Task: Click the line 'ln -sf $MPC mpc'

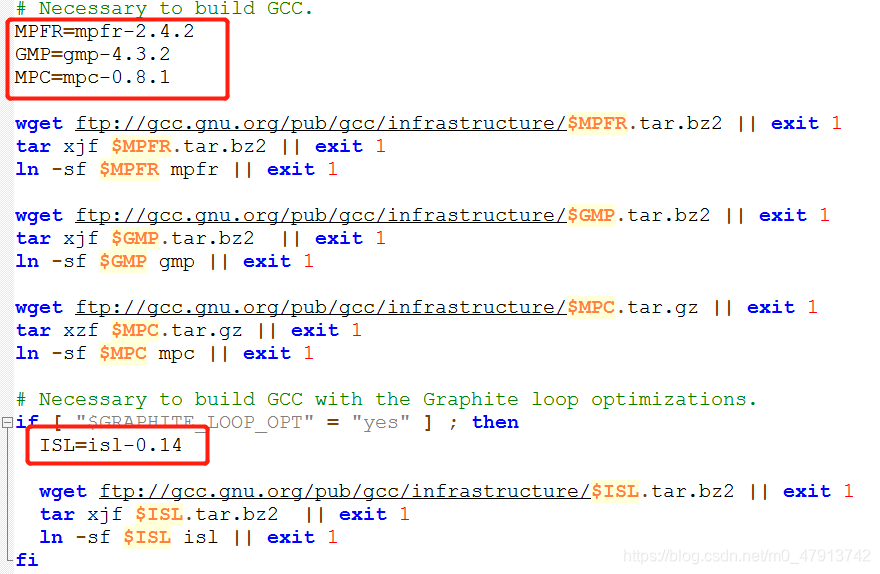Action: point(164,353)
